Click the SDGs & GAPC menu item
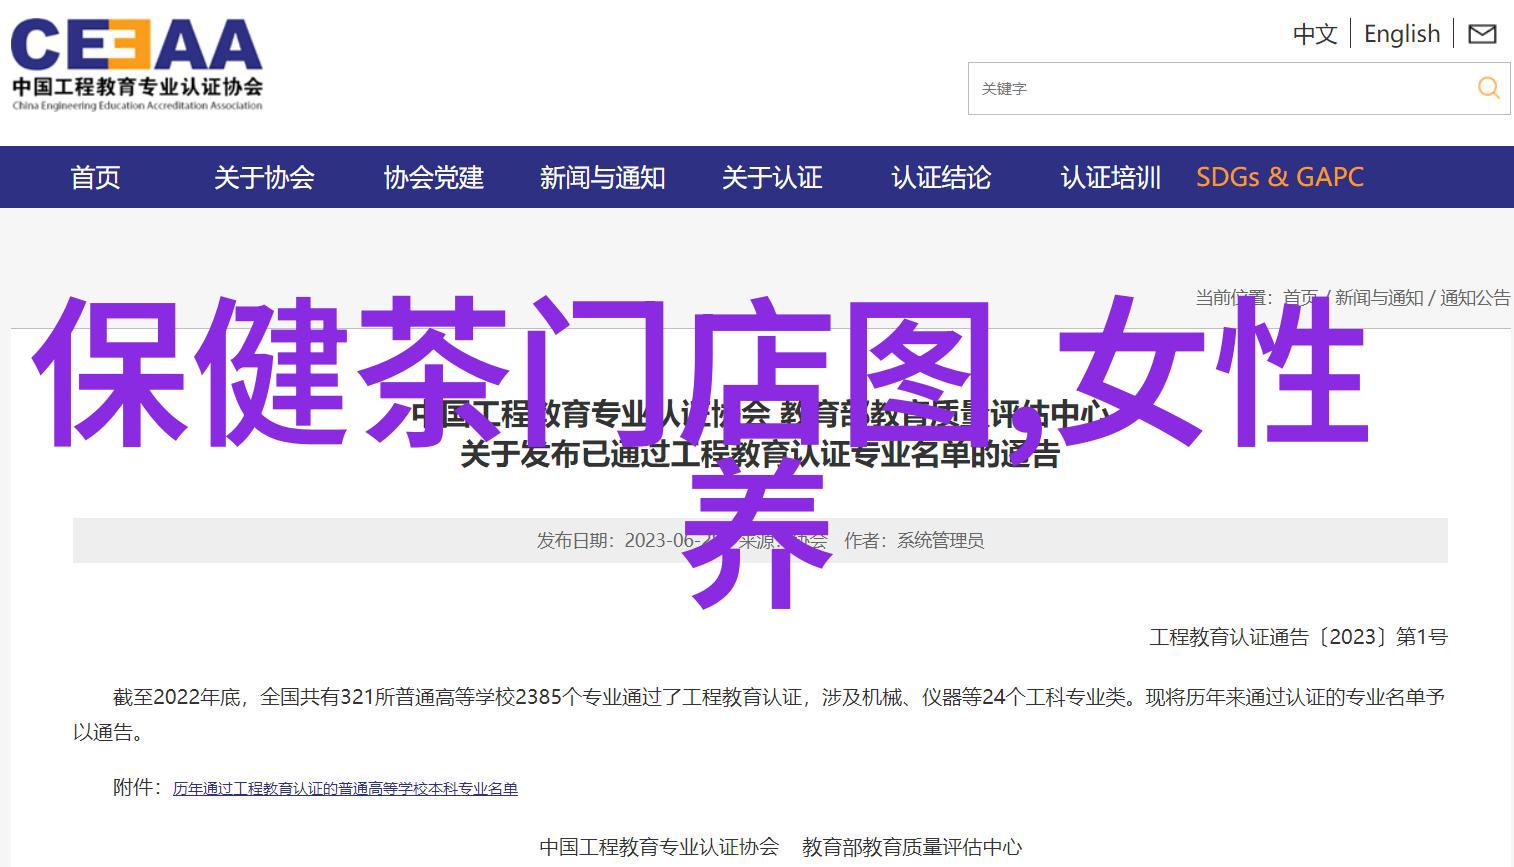 1279,177
